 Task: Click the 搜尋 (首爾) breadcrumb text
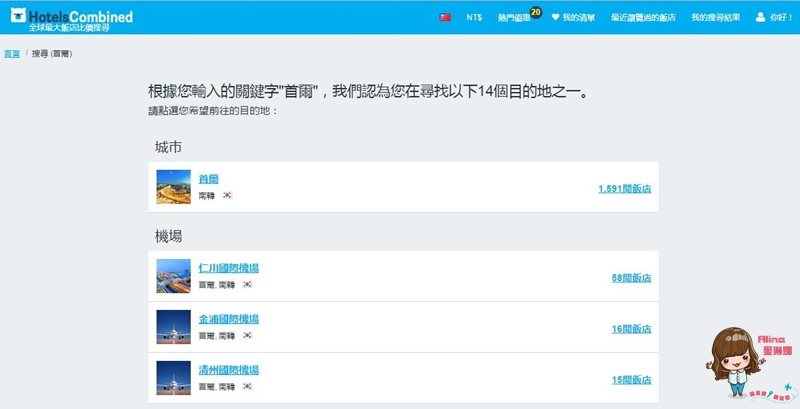pos(52,54)
